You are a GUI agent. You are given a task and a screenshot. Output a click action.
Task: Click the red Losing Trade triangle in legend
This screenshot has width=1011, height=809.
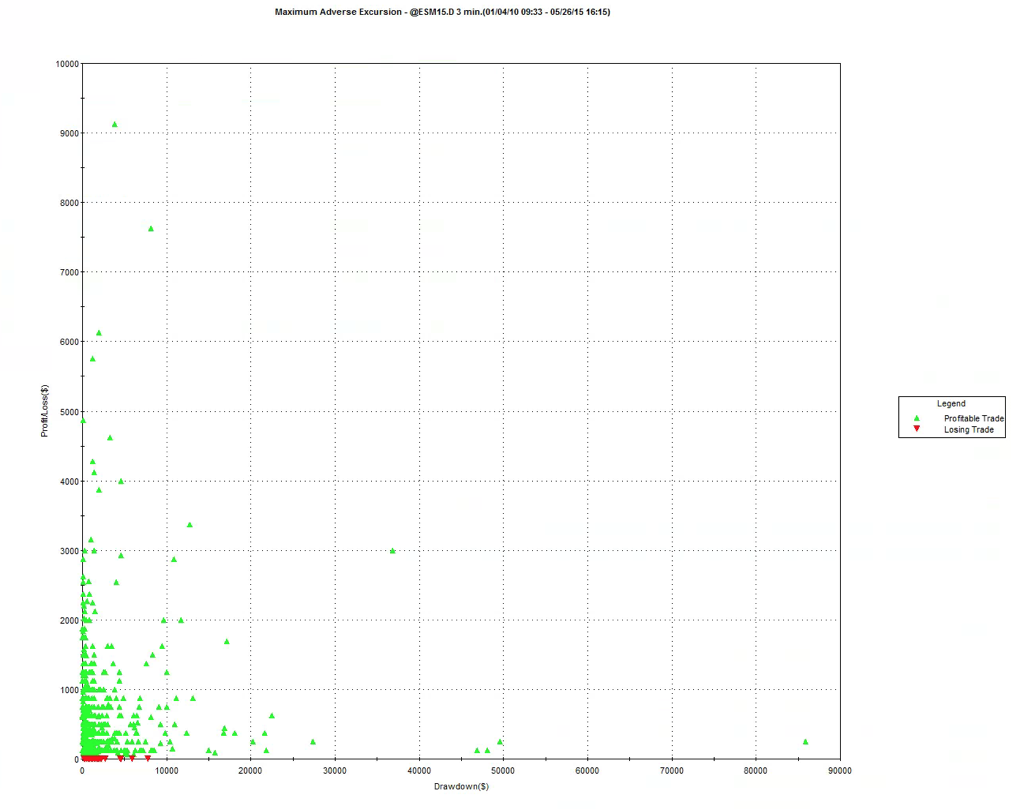(916, 429)
